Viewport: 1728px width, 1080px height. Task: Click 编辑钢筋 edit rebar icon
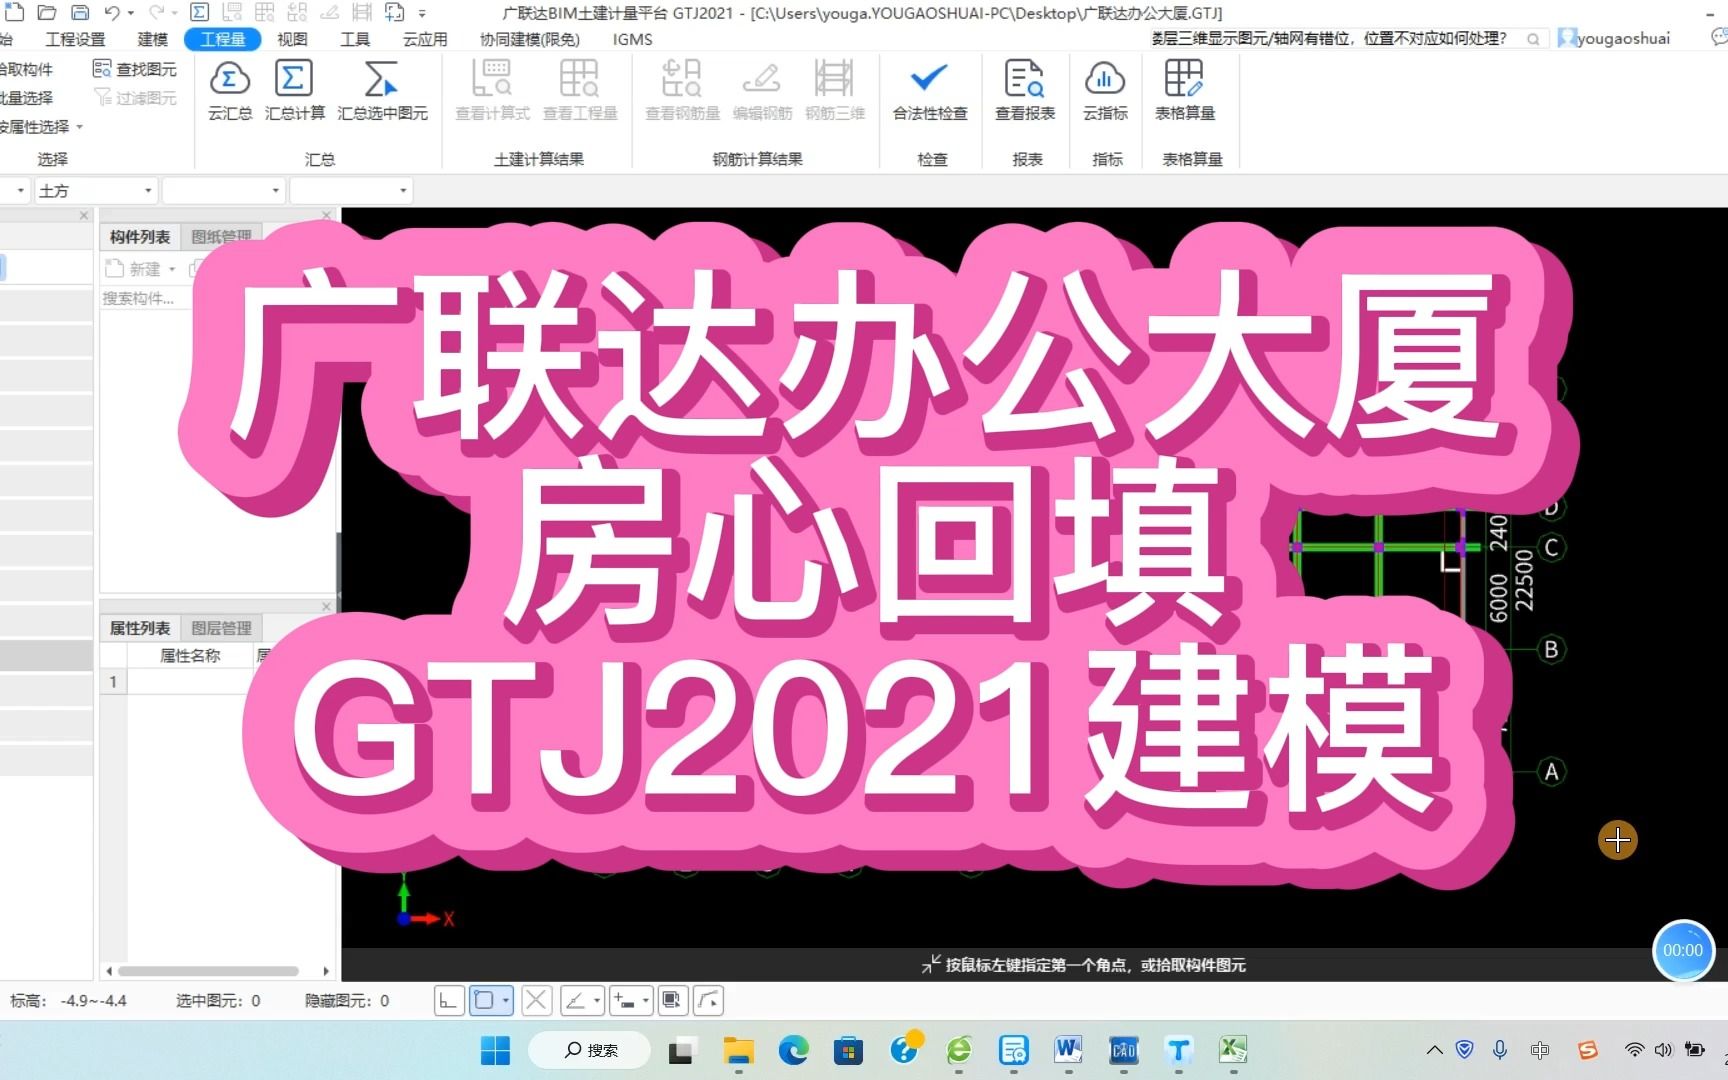tap(762, 90)
